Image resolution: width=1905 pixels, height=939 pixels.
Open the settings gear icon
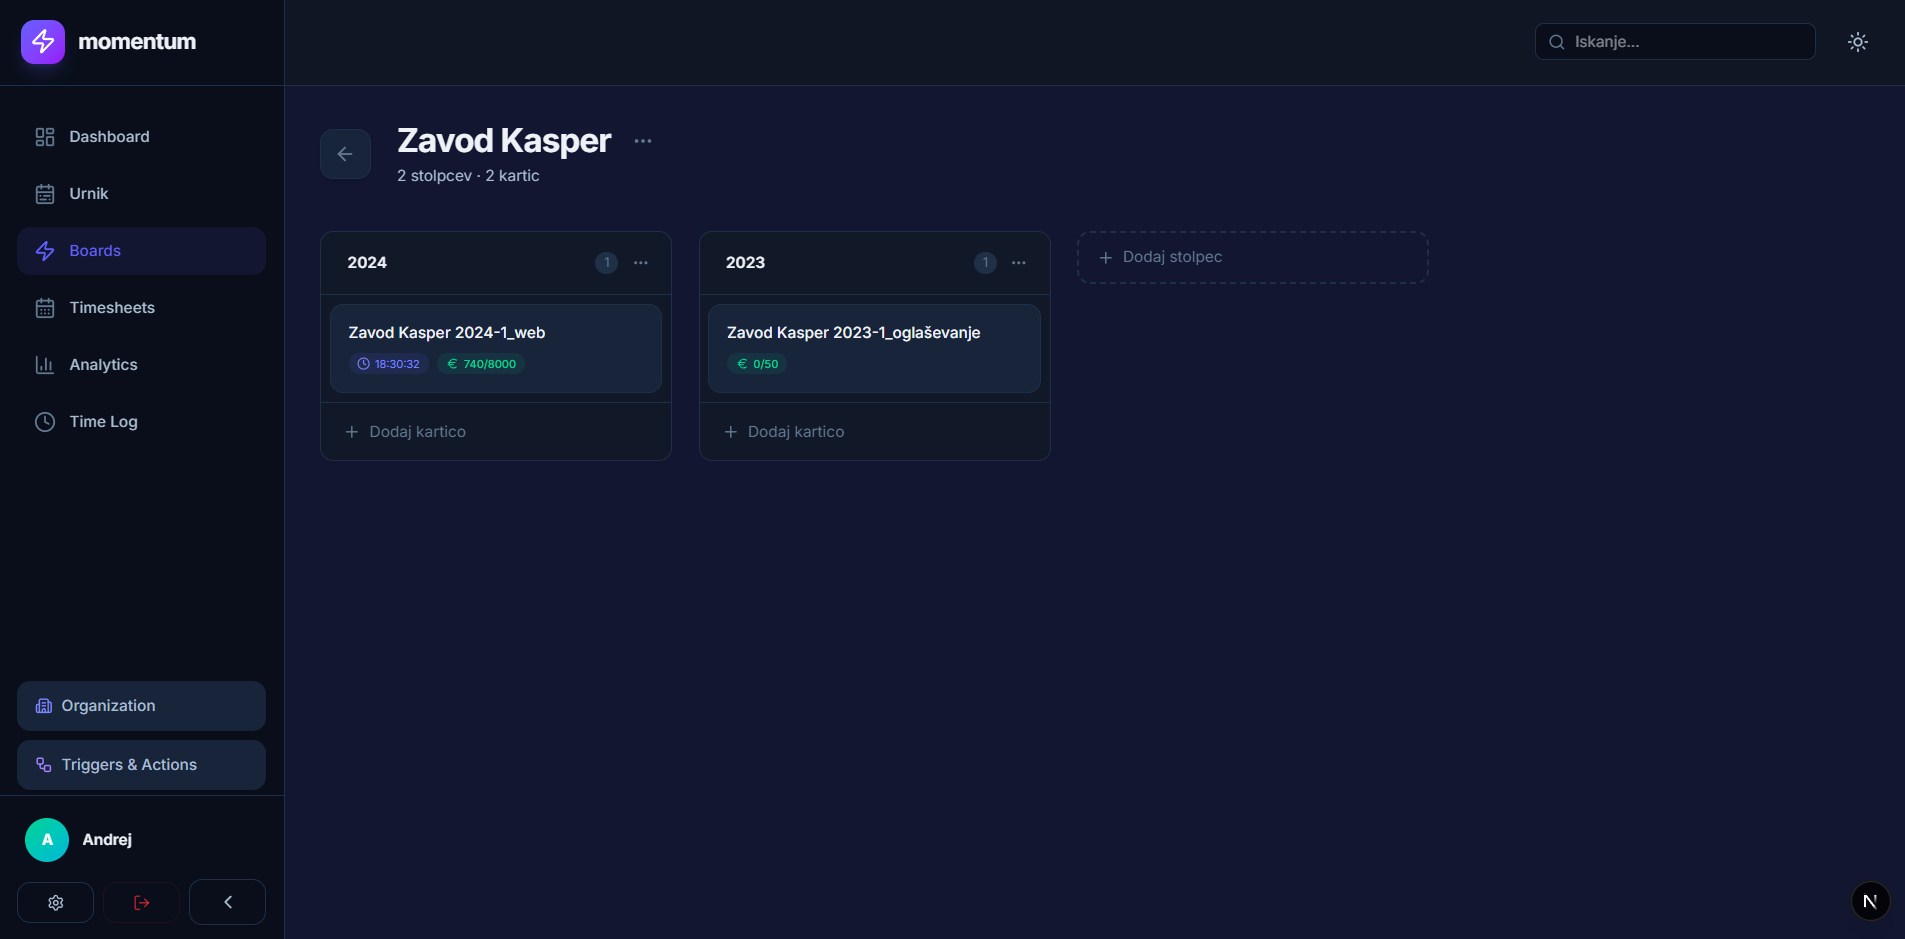coord(56,902)
